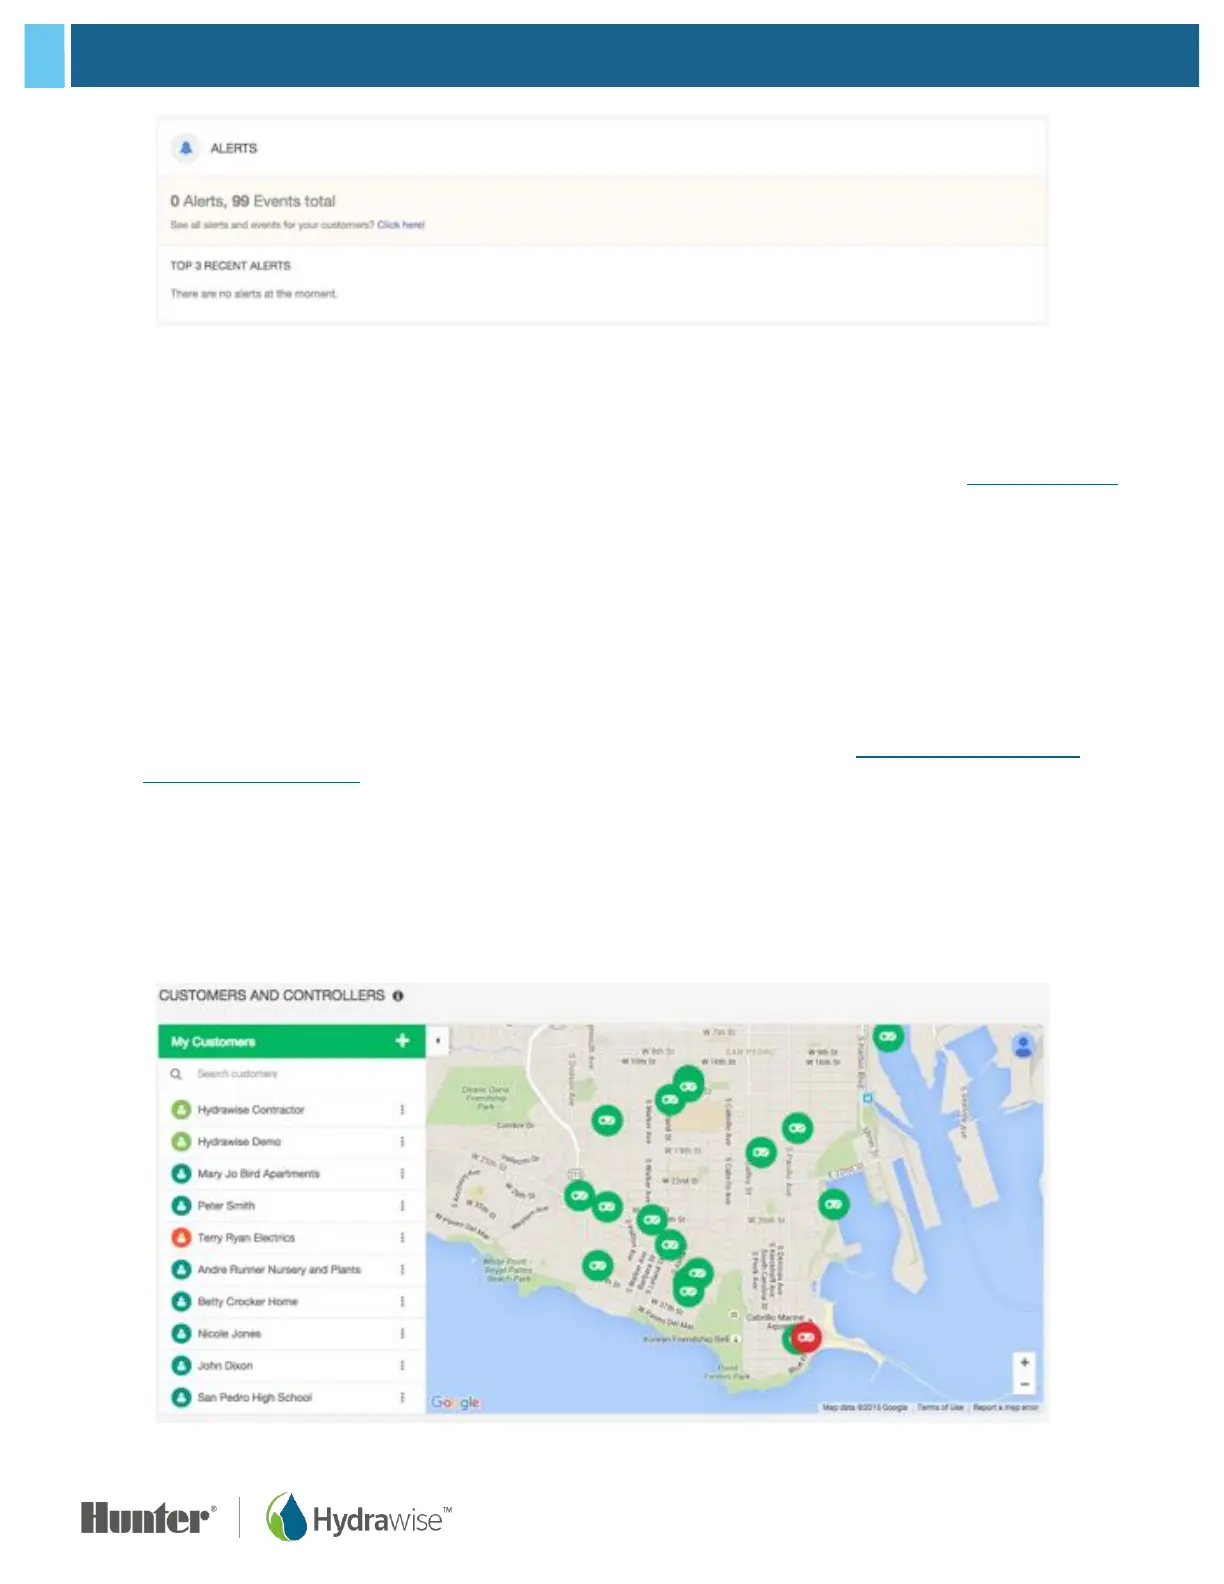Click the Peter Smith avatar icon
The width and height of the screenshot is (1224, 1584).
click(181, 1206)
